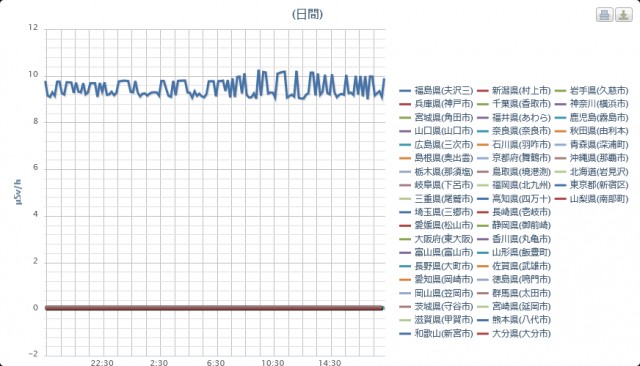Toggle 鹿児島(霧島市) legend entry
The image size is (640, 366).
coord(591,118)
